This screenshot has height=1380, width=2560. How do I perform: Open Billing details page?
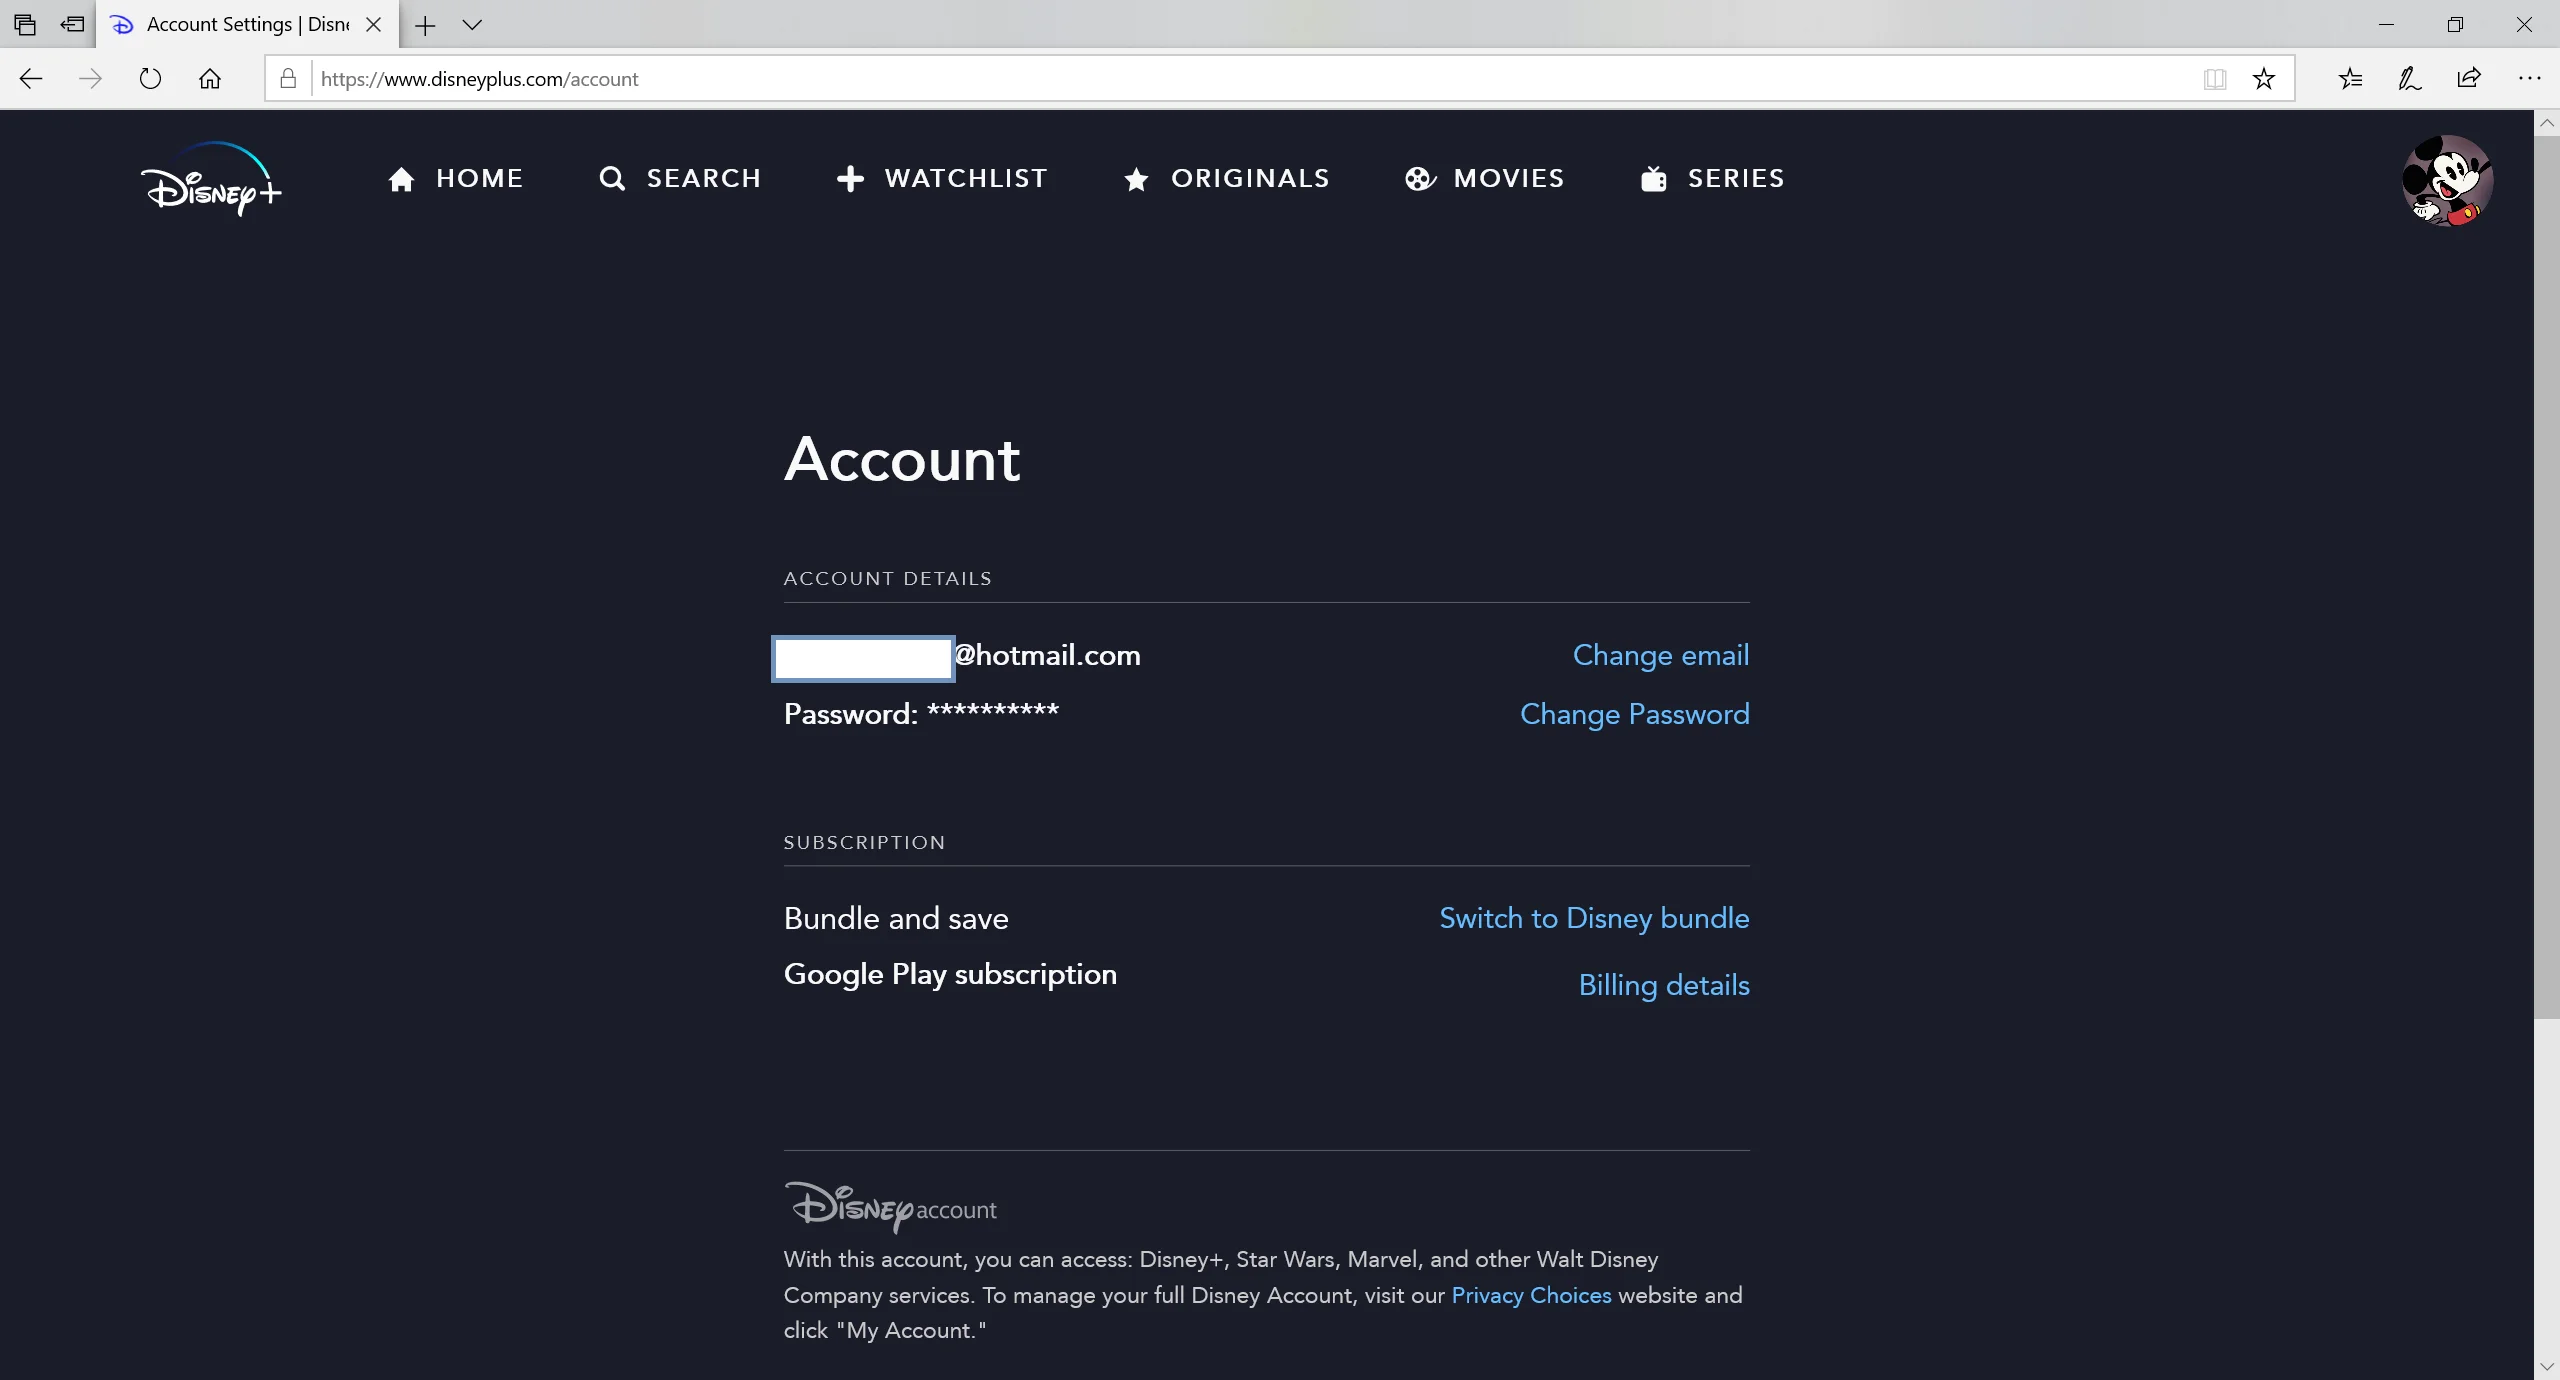tap(1665, 986)
